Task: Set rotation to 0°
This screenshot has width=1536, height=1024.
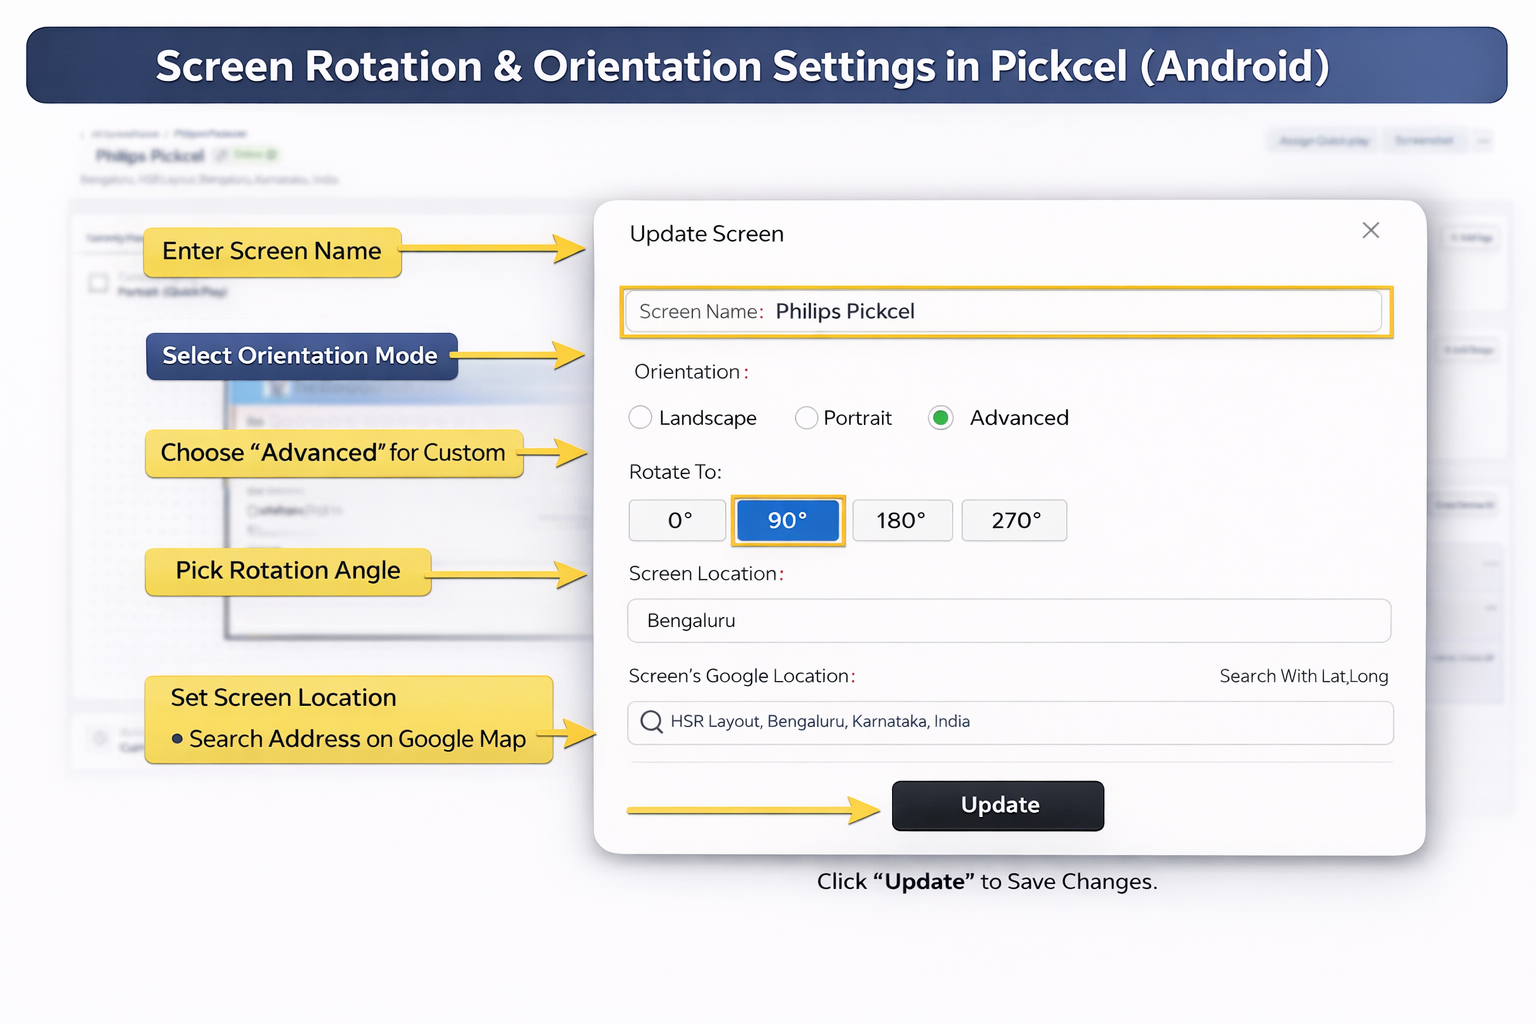Action: 678,521
